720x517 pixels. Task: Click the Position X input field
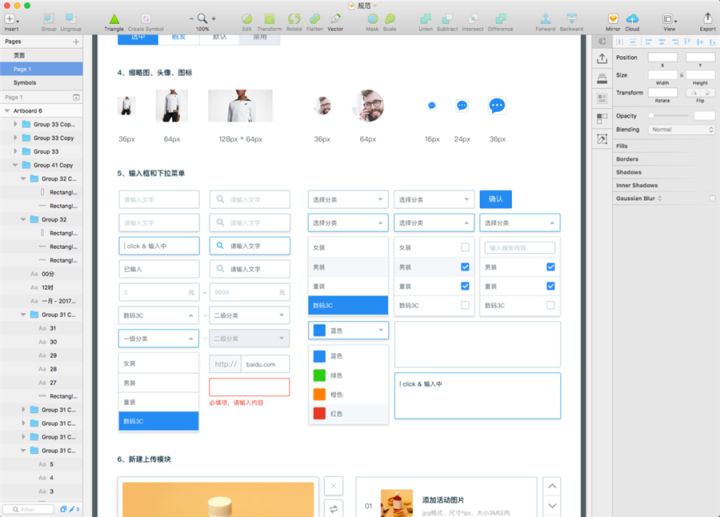pos(663,57)
